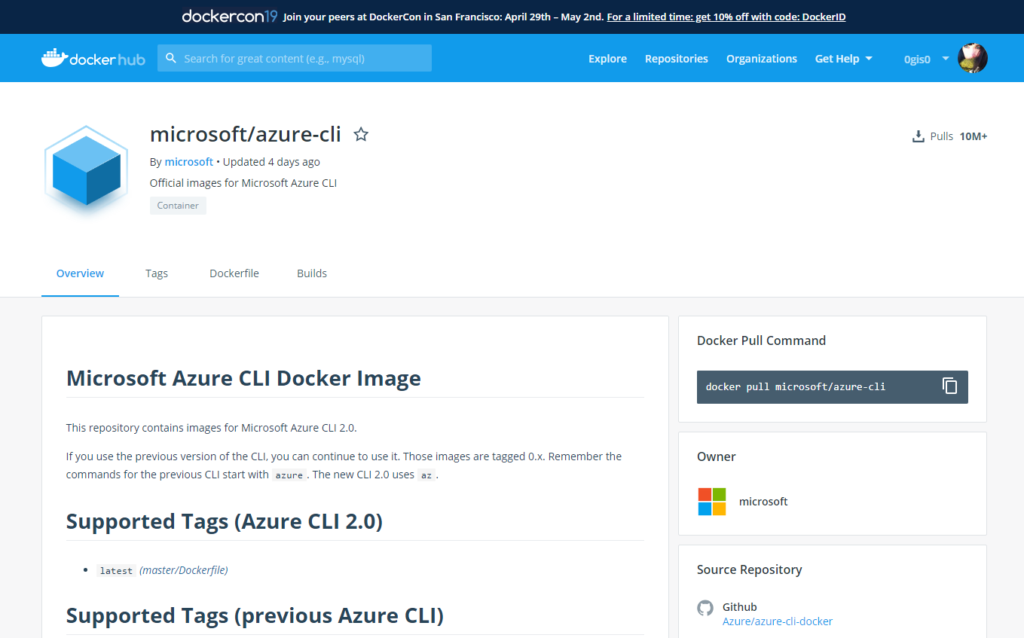This screenshot has width=1024, height=638.
Task: Click the docker pull microsoft/azure-cli command text
Action: [795, 387]
